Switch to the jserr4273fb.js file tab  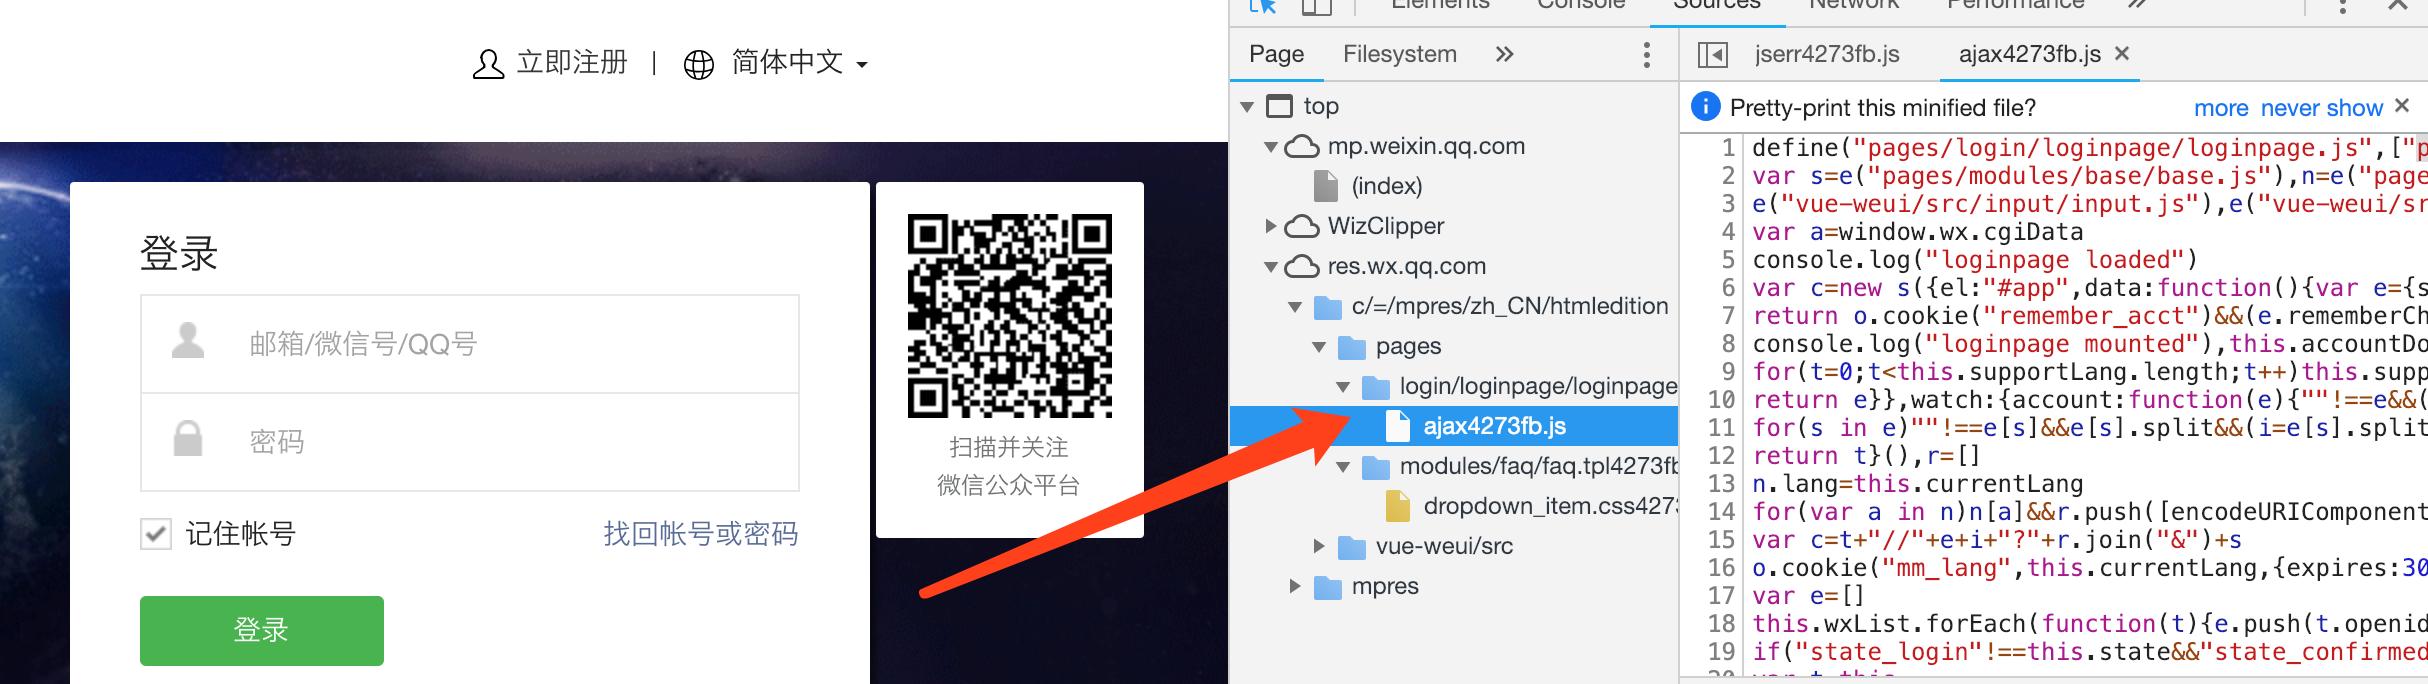[1827, 54]
